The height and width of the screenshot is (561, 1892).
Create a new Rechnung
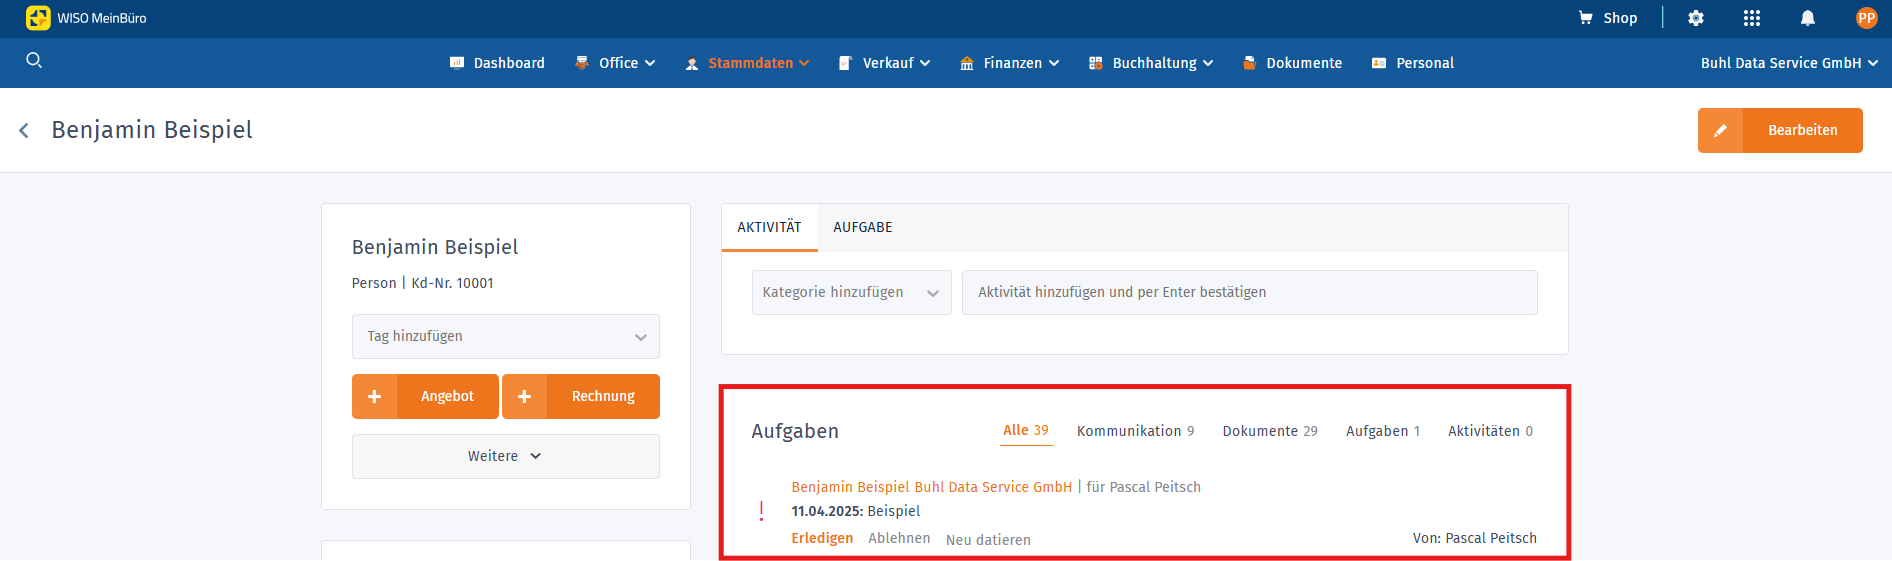[x=581, y=396]
